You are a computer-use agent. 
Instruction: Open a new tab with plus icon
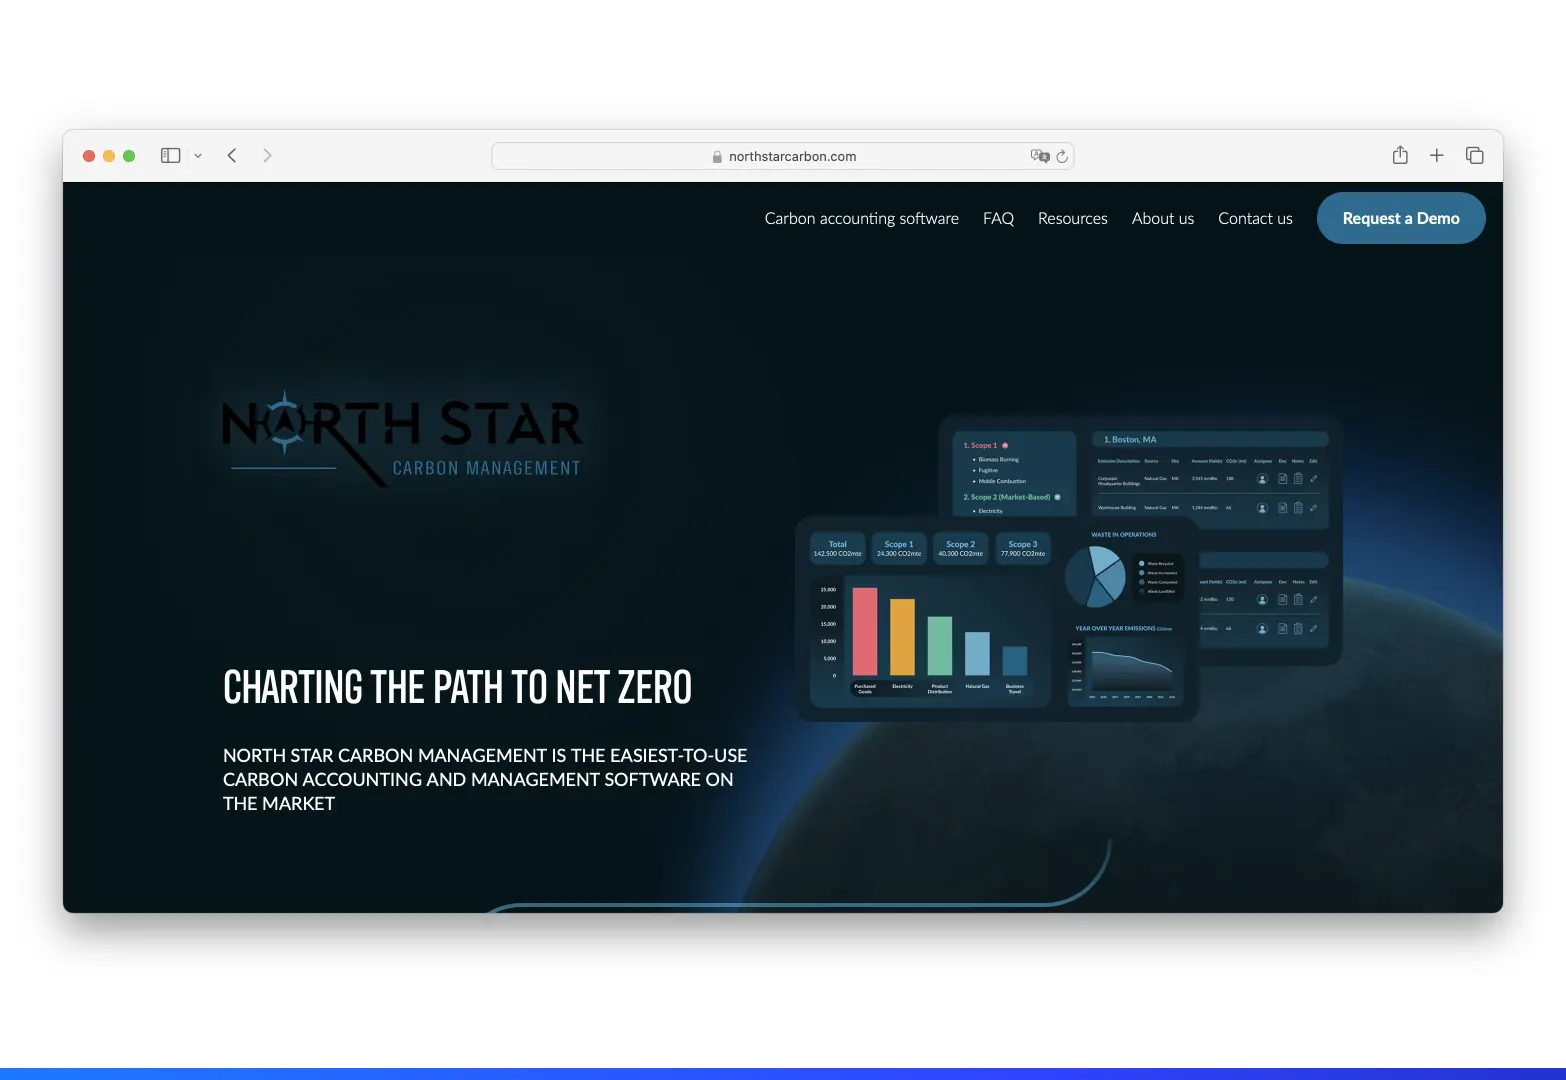pos(1437,155)
